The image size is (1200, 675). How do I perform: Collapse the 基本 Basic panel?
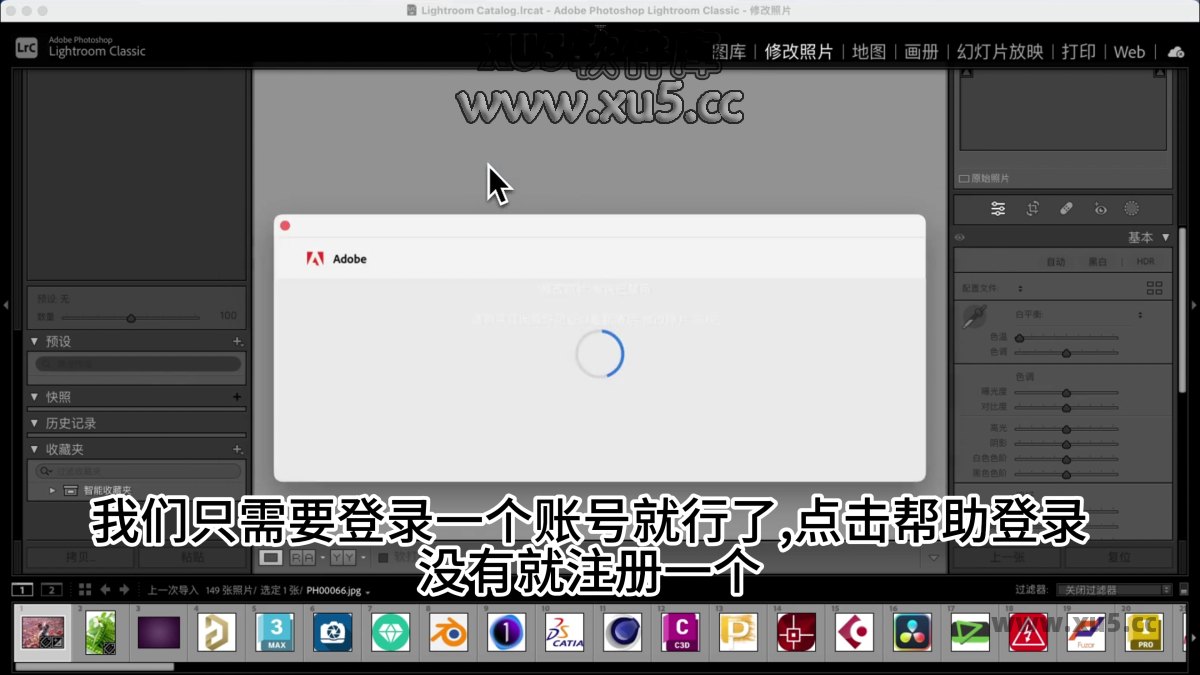pos(1166,237)
